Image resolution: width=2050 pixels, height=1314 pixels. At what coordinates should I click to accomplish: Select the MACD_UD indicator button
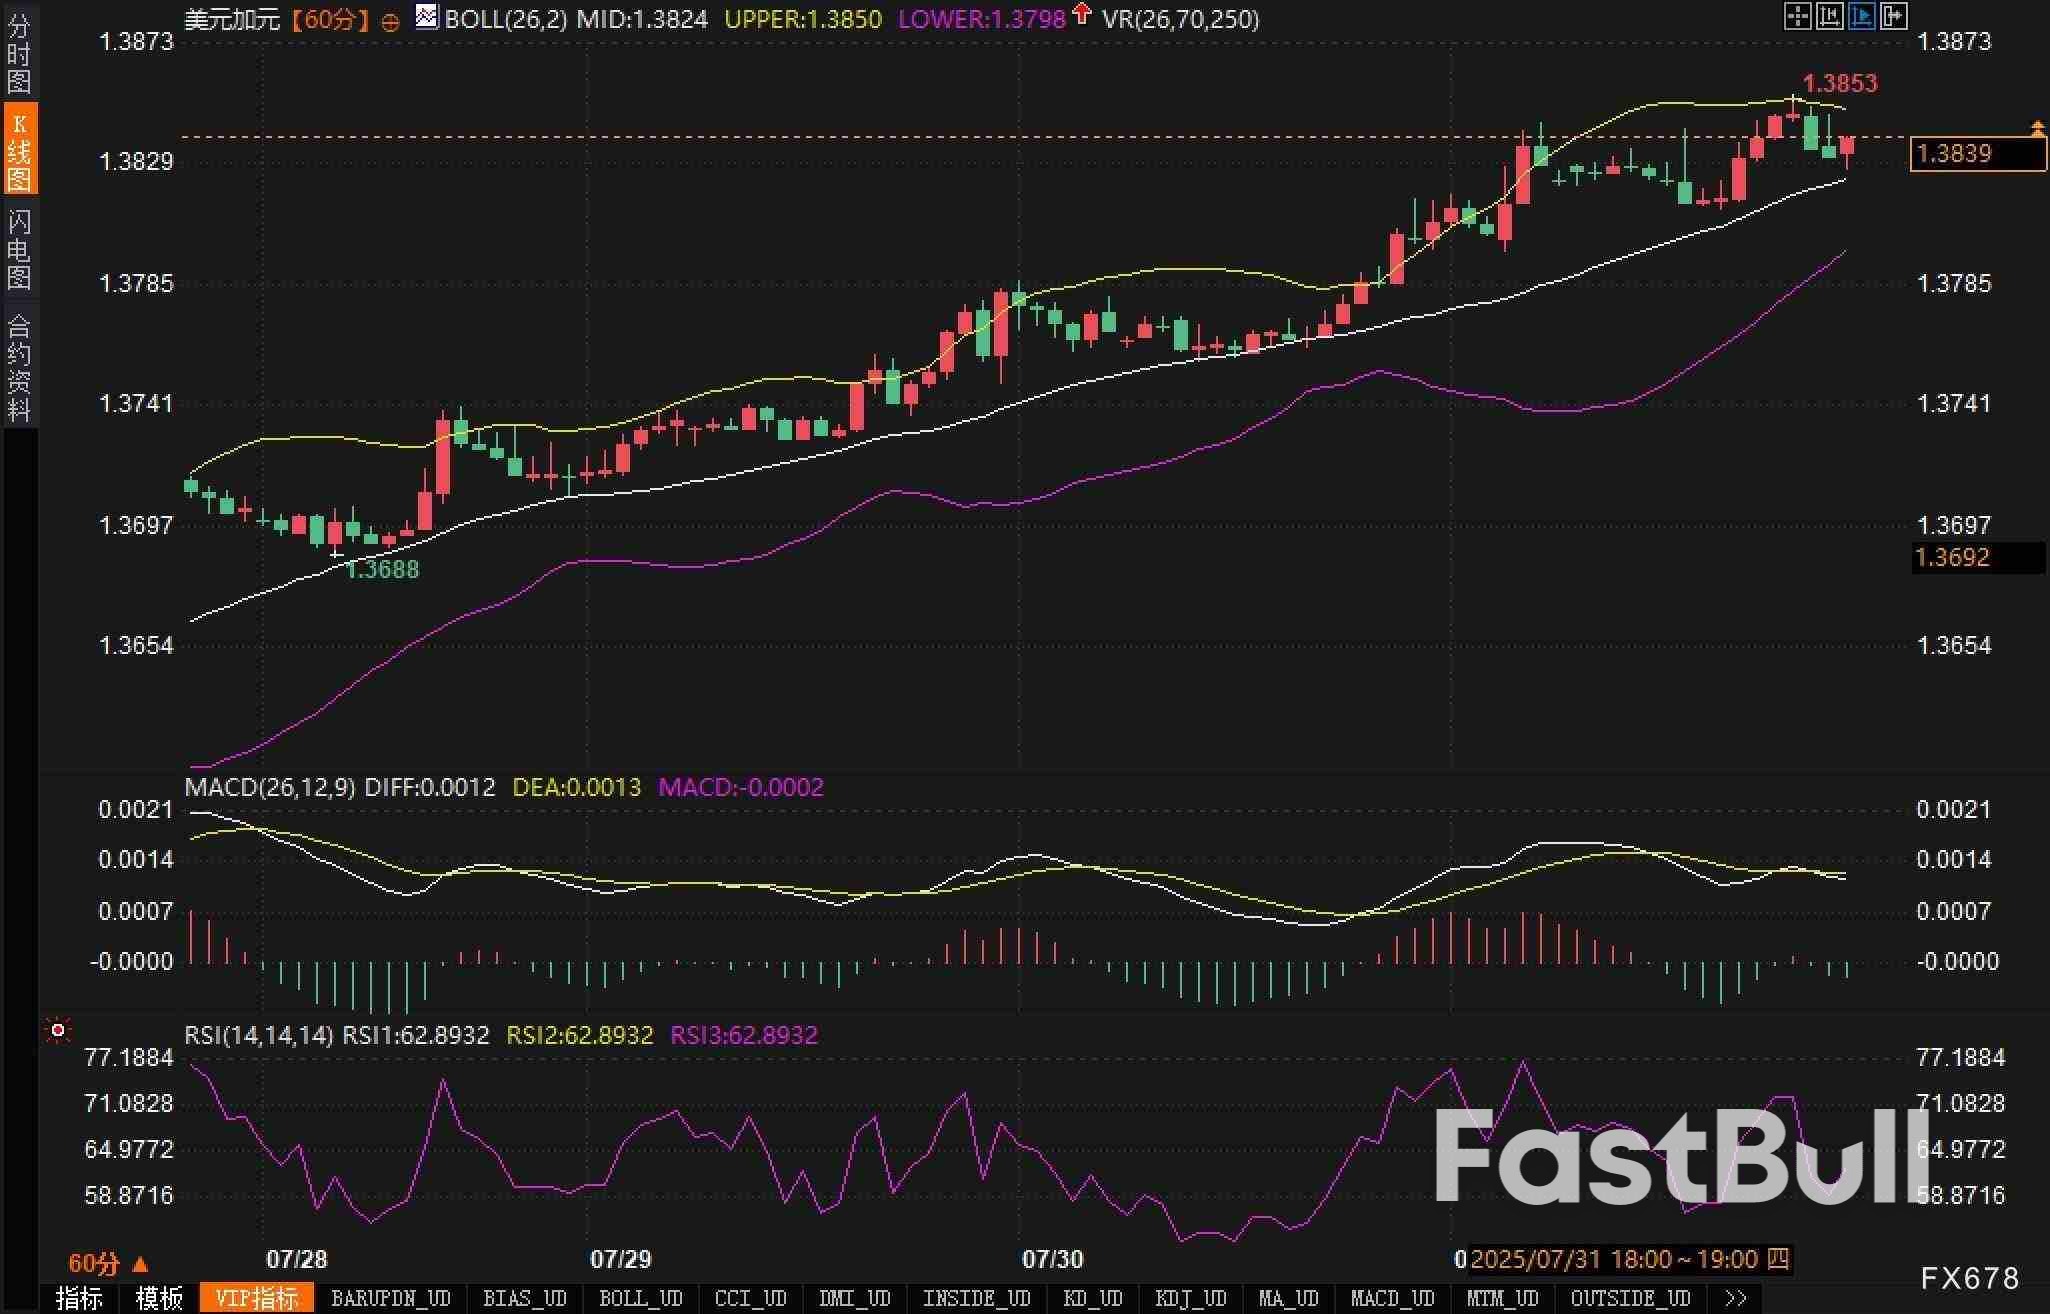[x=1391, y=1298]
